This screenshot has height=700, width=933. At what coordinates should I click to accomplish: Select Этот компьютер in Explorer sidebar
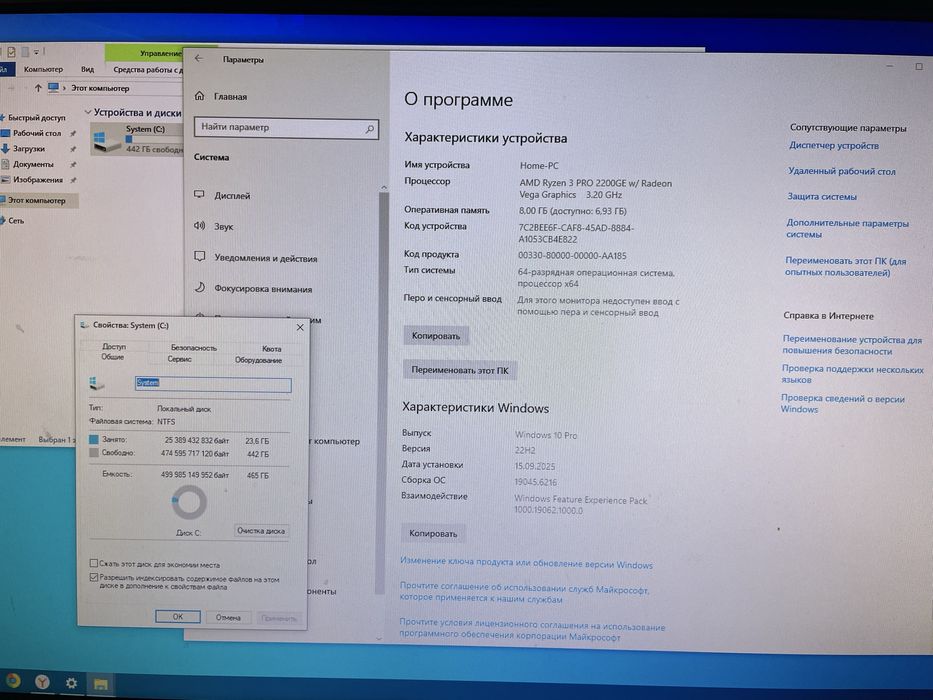tap(37, 201)
